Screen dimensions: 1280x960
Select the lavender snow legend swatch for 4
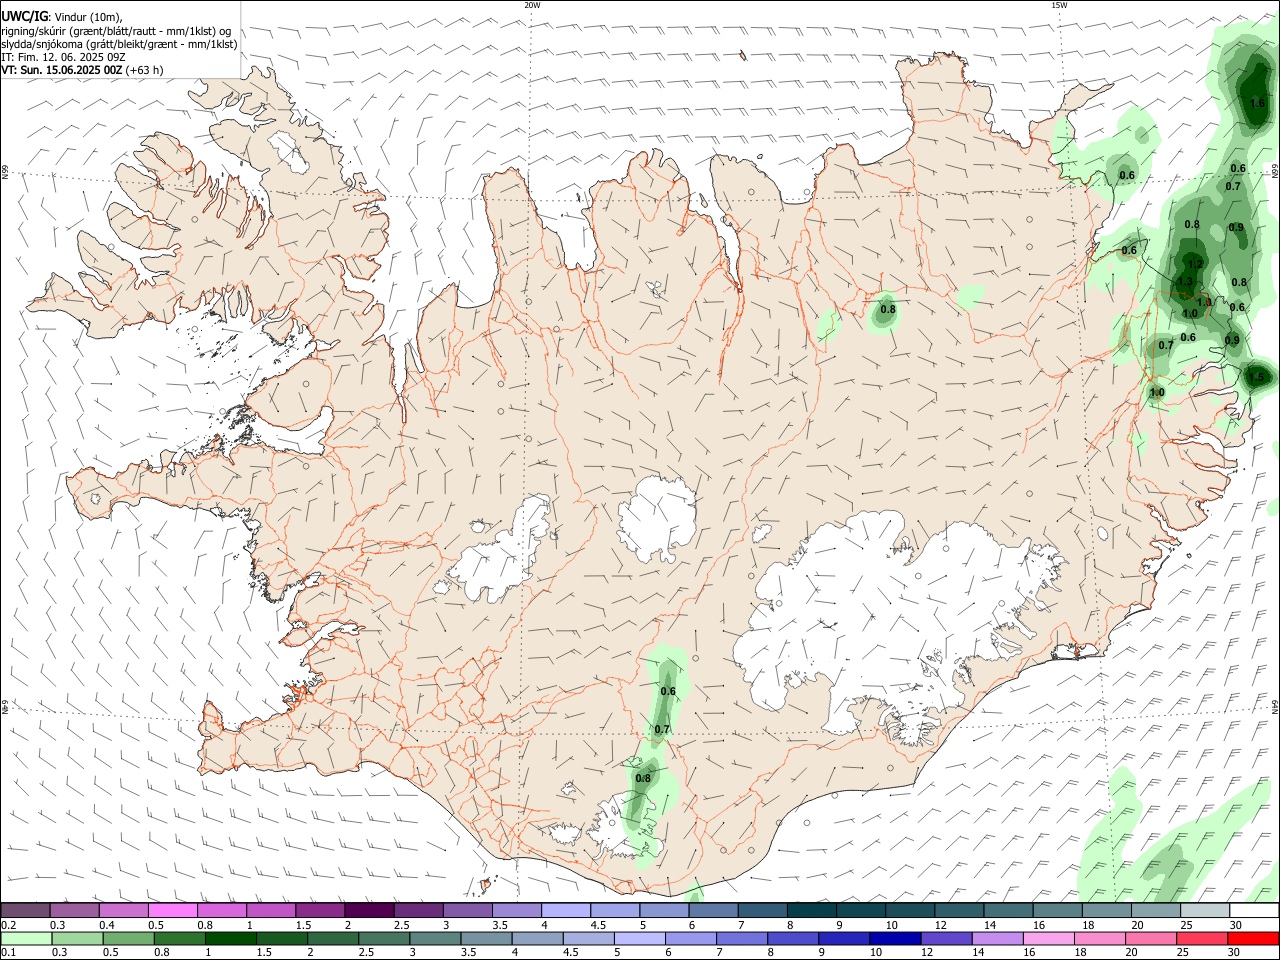click(x=566, y=910)
